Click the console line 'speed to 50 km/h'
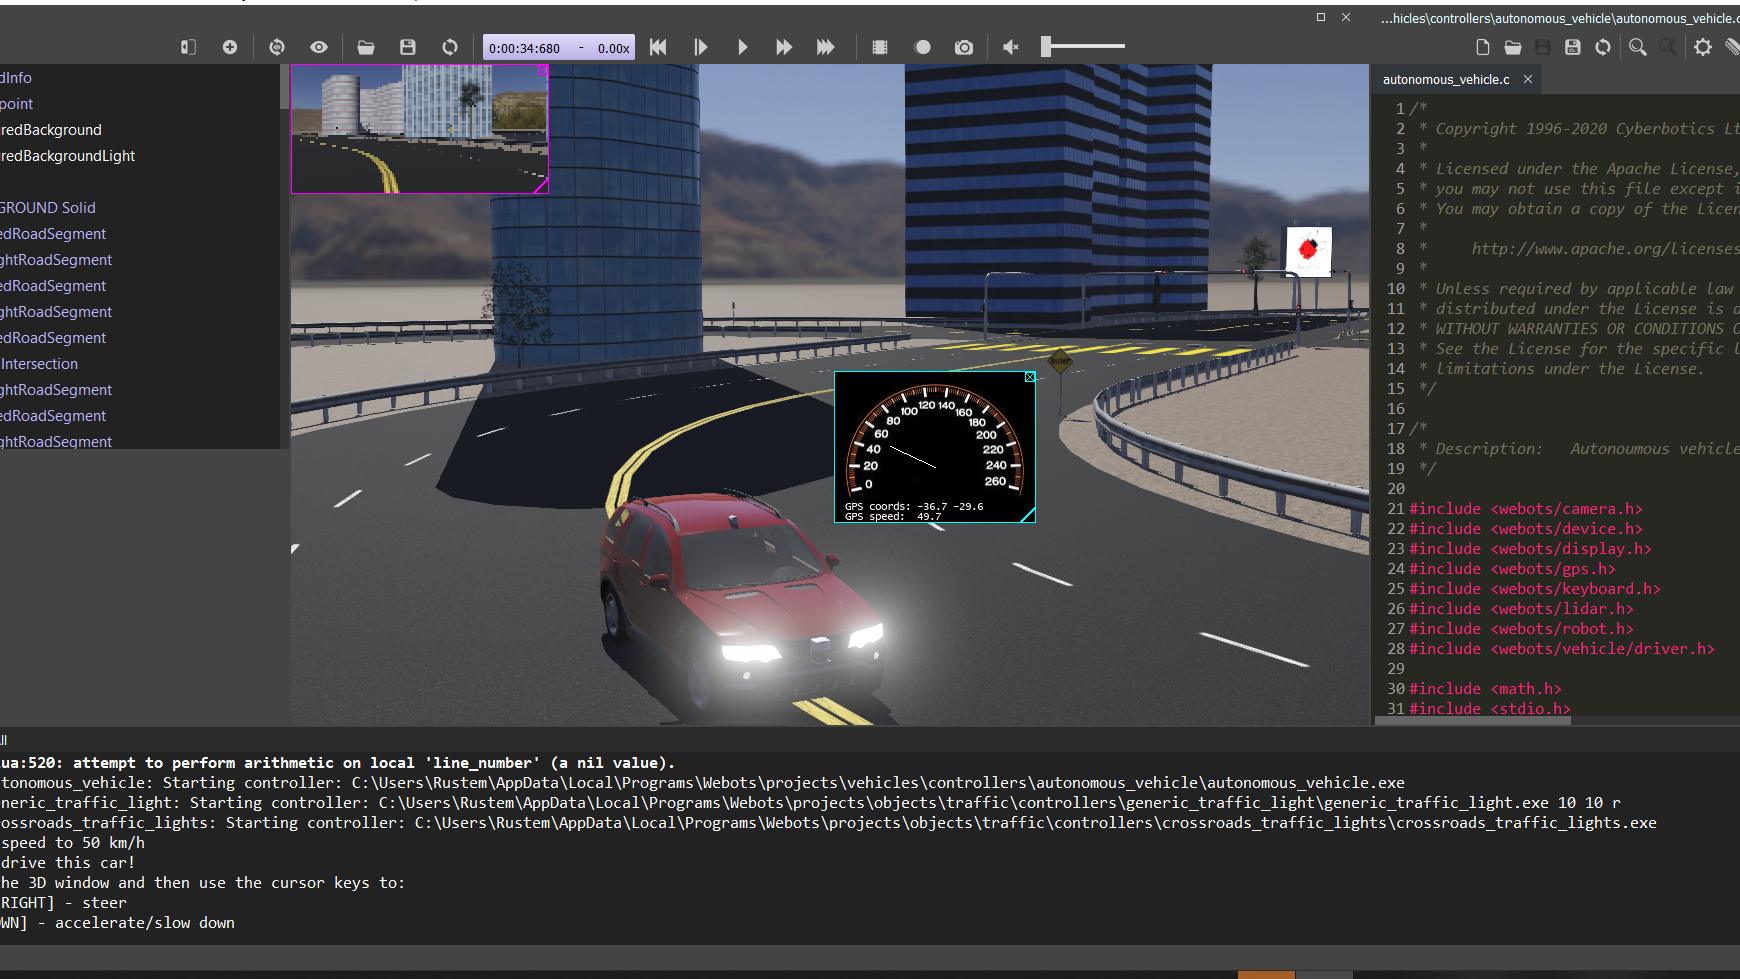Screen dimensions: 1740x979 [x=72, y=843]
